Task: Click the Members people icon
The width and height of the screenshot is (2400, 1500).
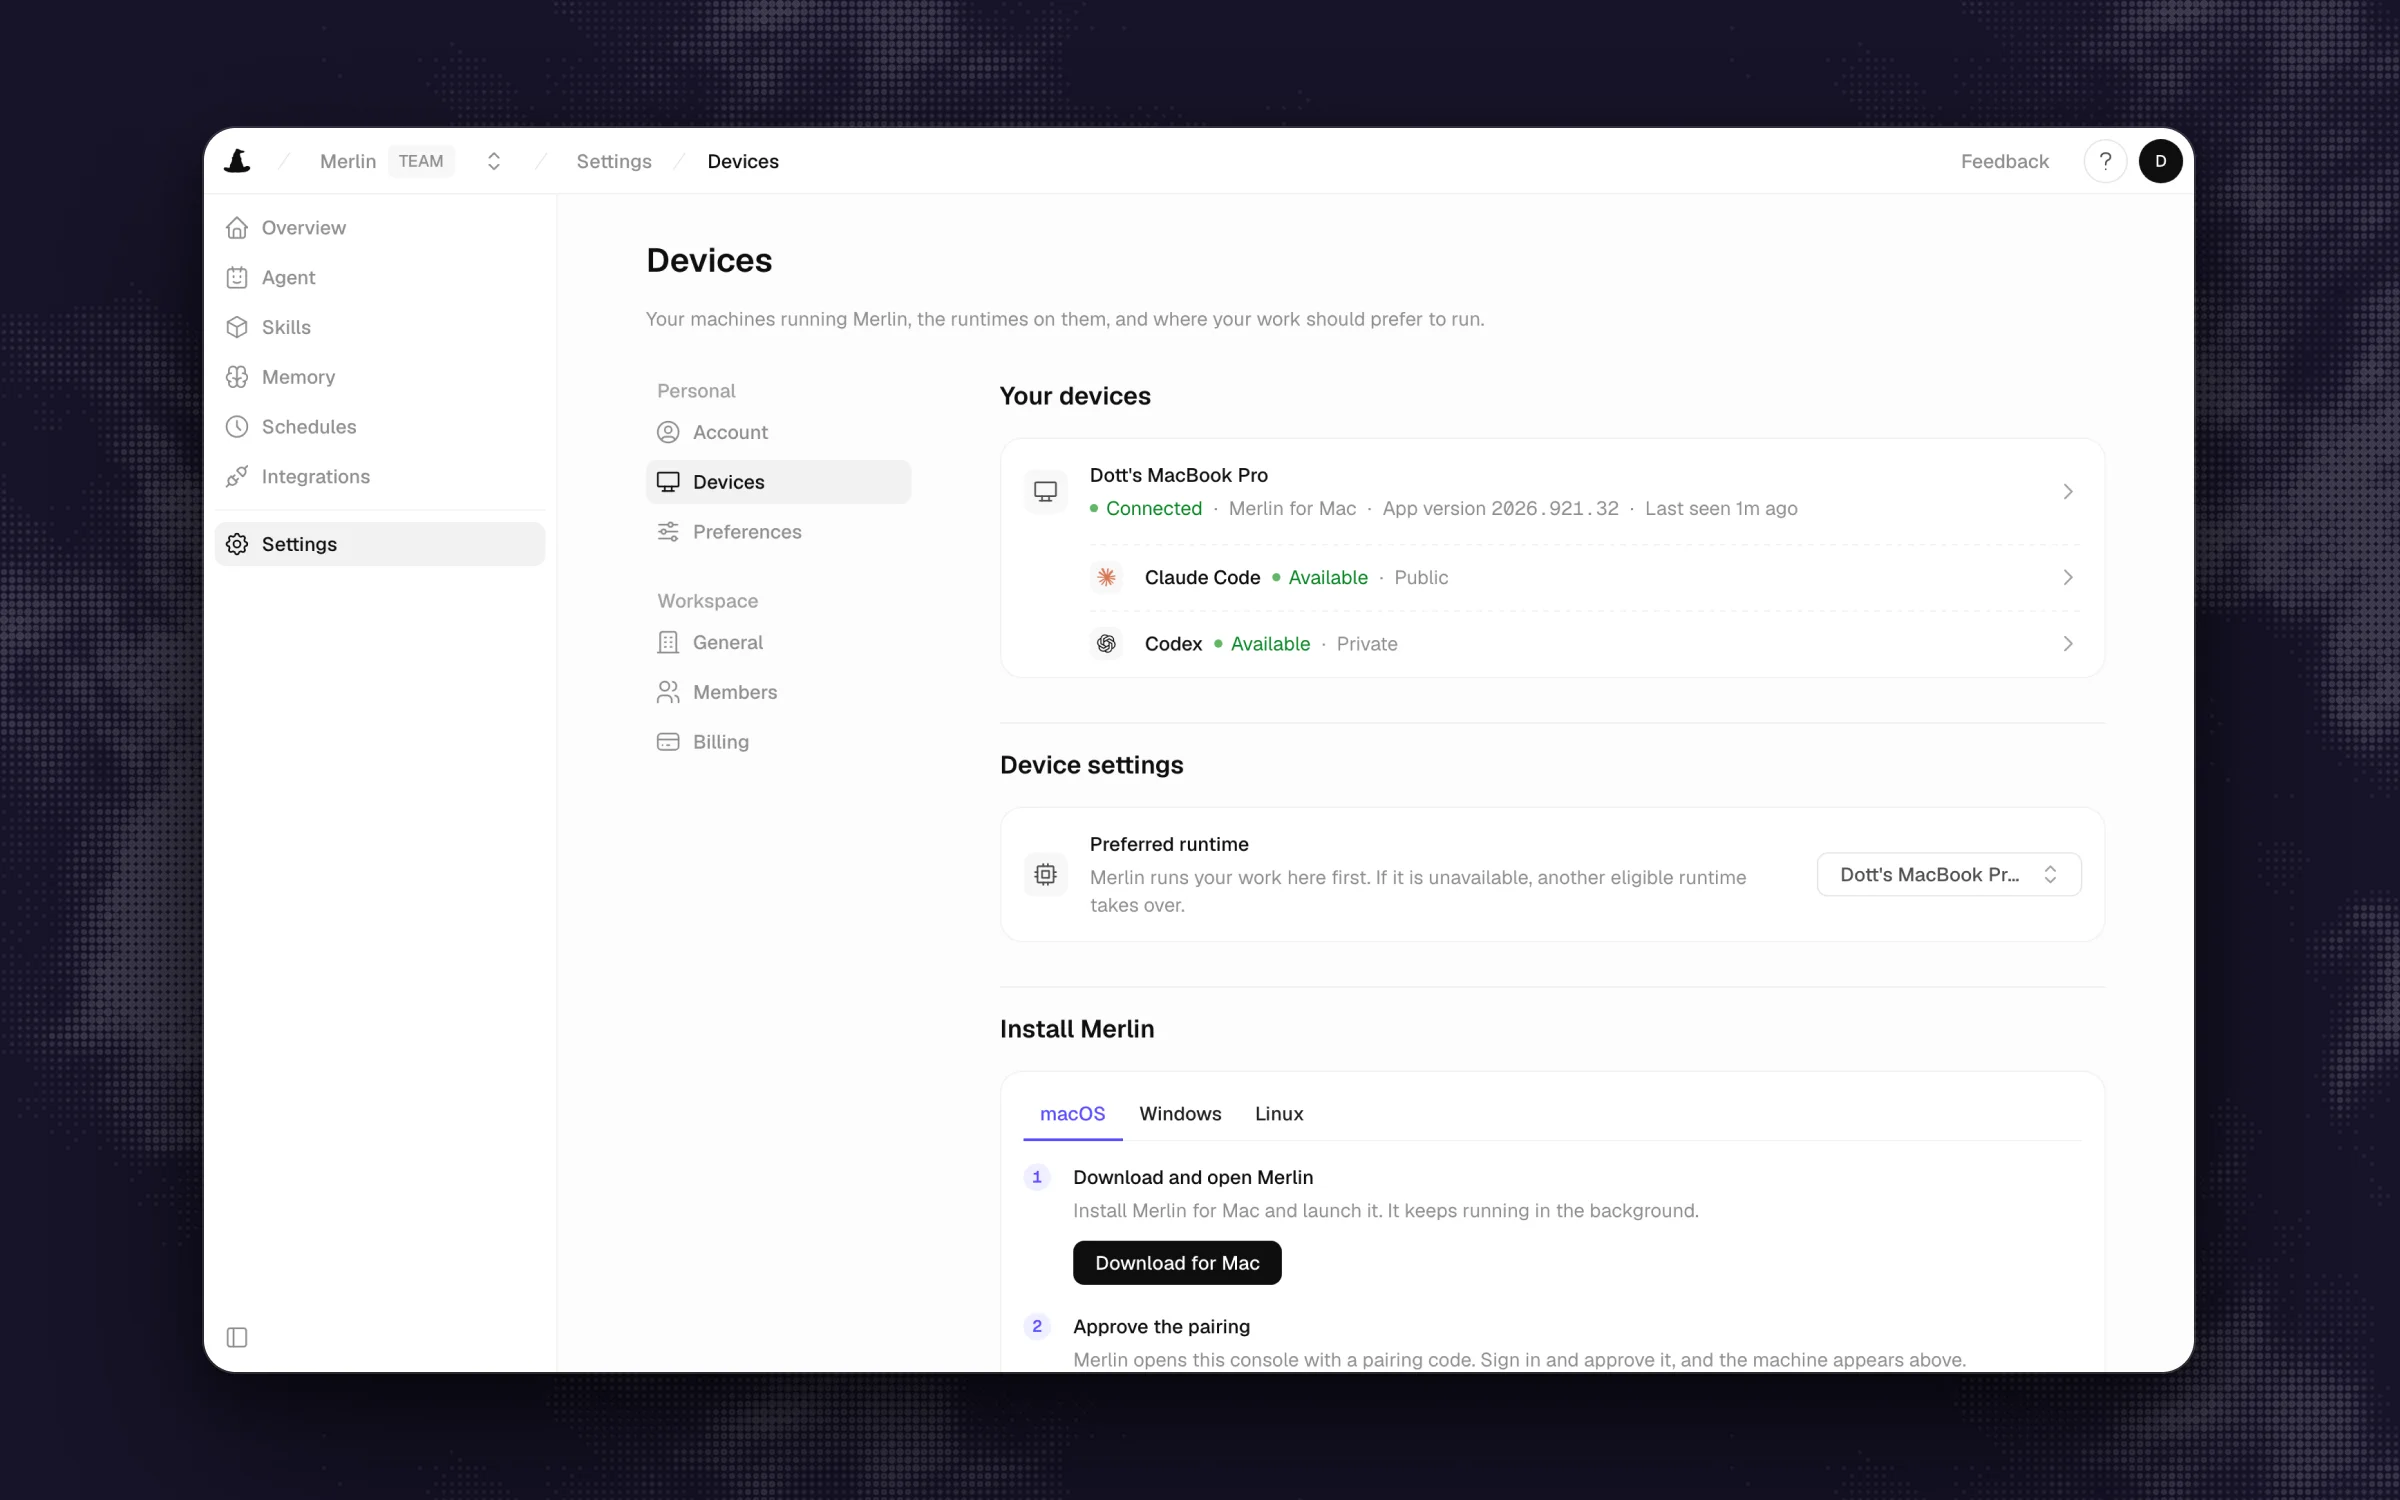Action: click(x=668, y=692)
